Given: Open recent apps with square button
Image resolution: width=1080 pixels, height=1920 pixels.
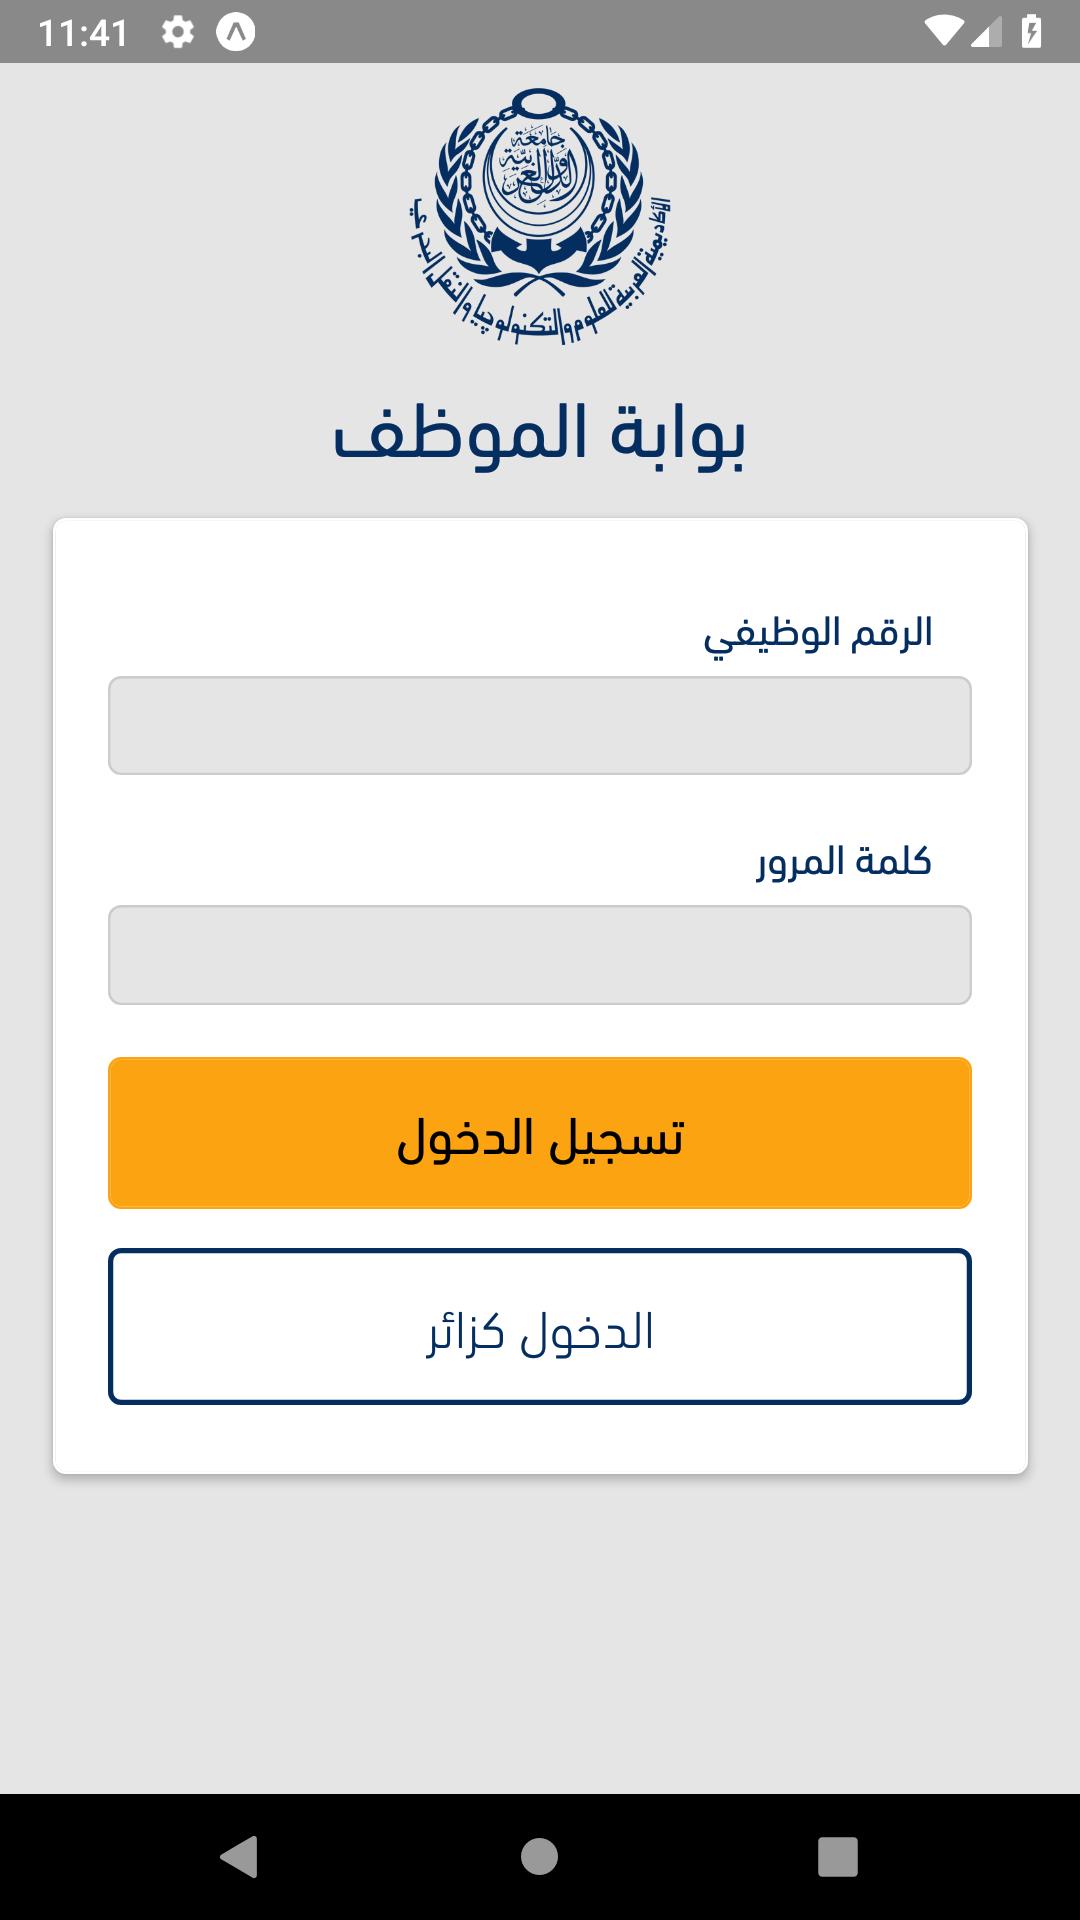Looking at the screenshot, I should pyautogui.click(x=838, y=1857).
